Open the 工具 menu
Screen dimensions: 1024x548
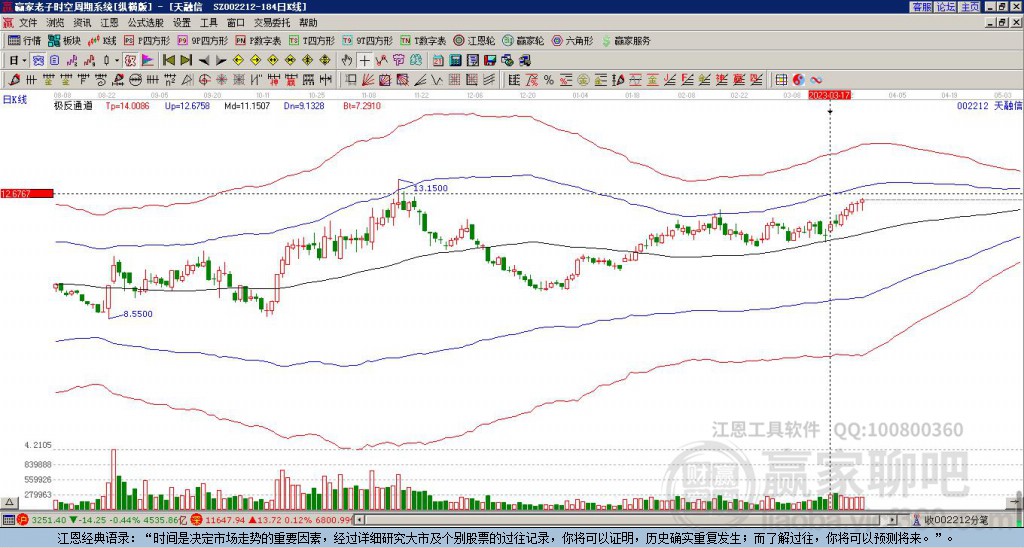(209, 23)
